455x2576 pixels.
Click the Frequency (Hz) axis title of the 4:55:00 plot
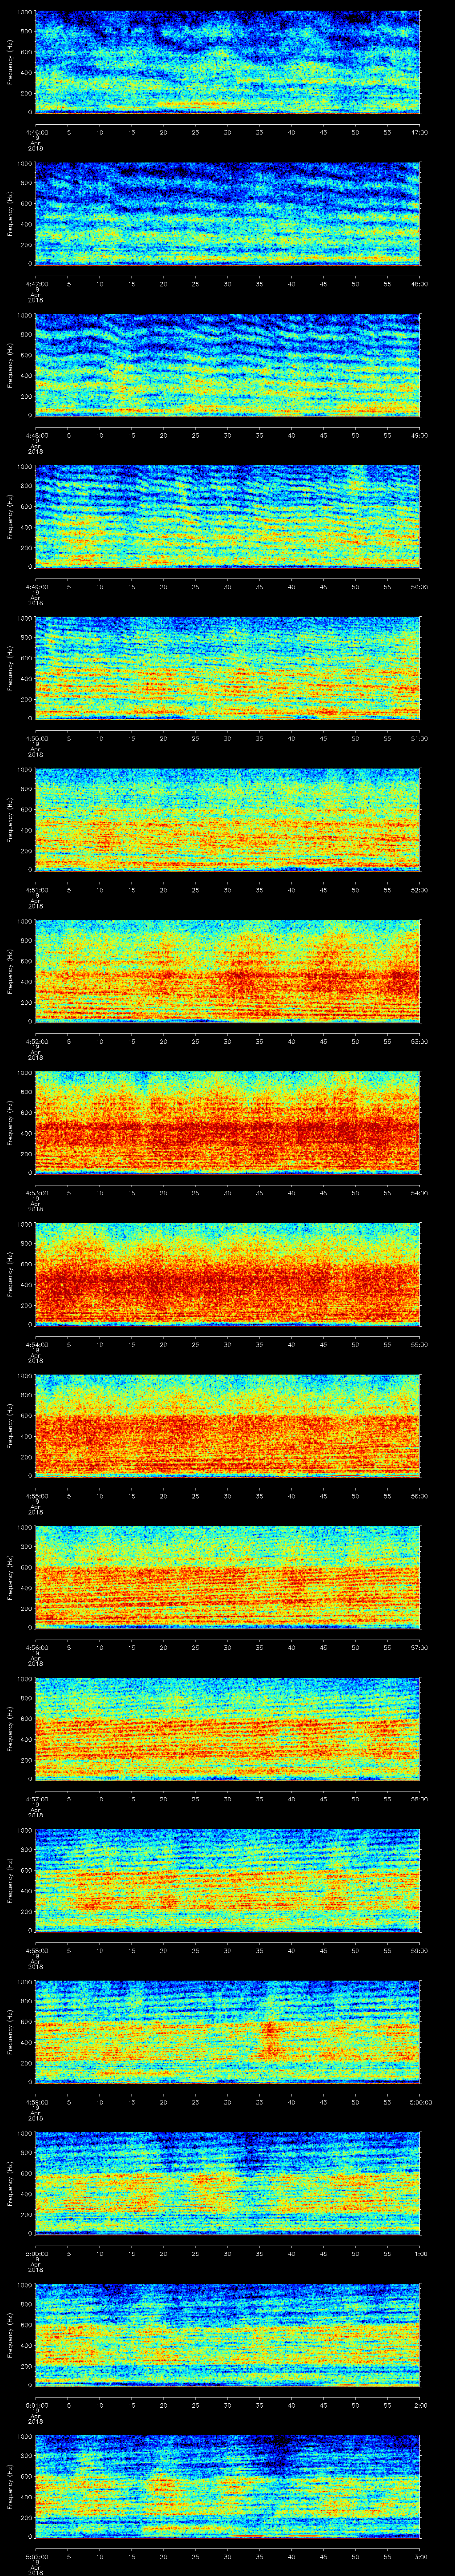pos(10,1425)
